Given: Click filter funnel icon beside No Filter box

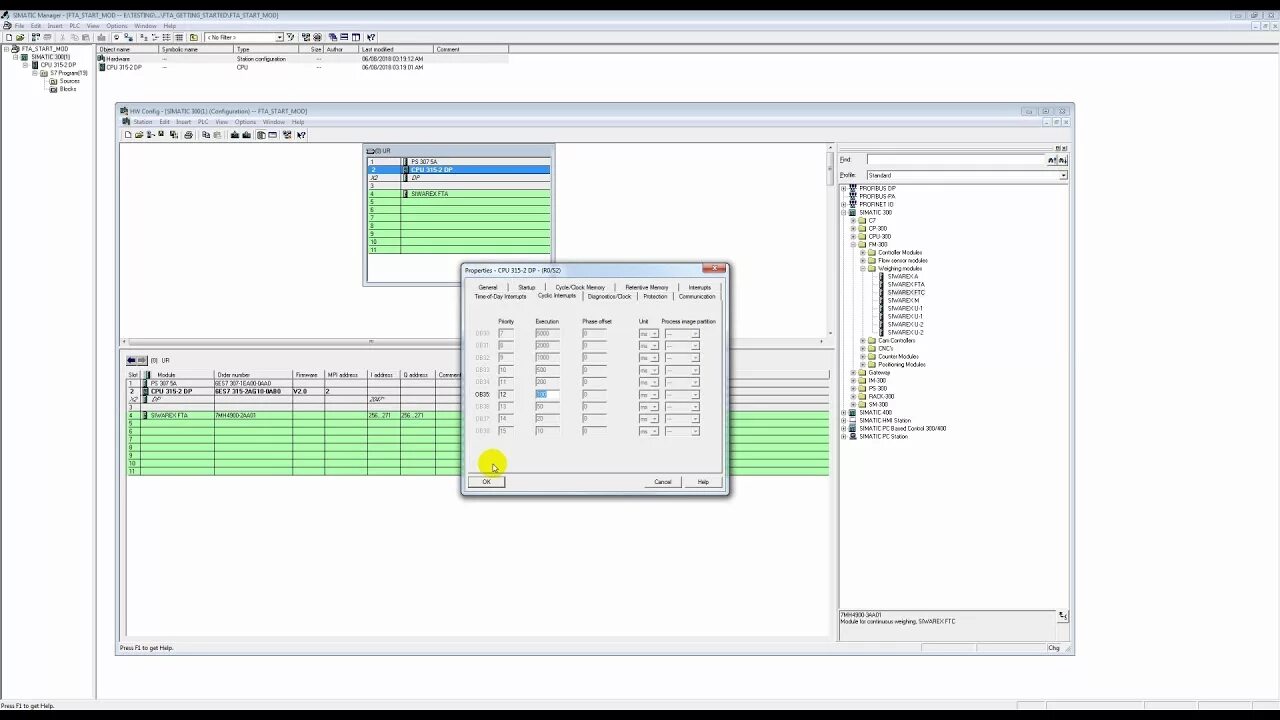Looking at the screenshot, I should coord(290,37).
